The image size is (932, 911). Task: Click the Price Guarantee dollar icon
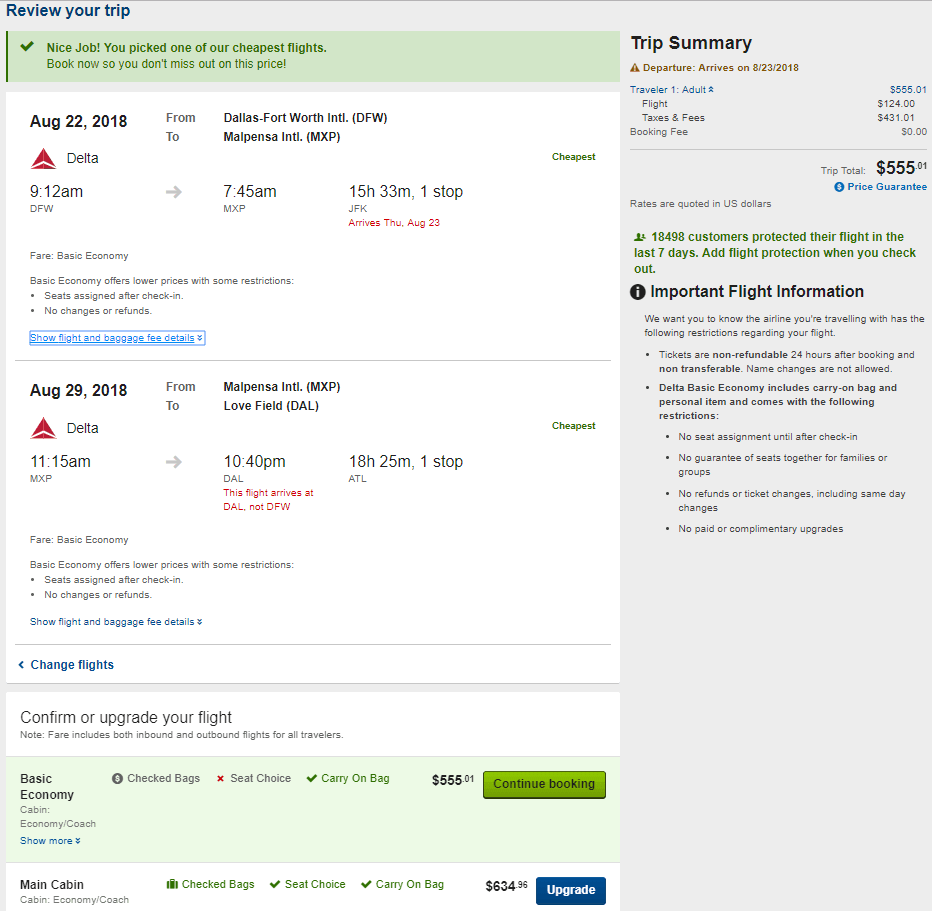(839, 187)
